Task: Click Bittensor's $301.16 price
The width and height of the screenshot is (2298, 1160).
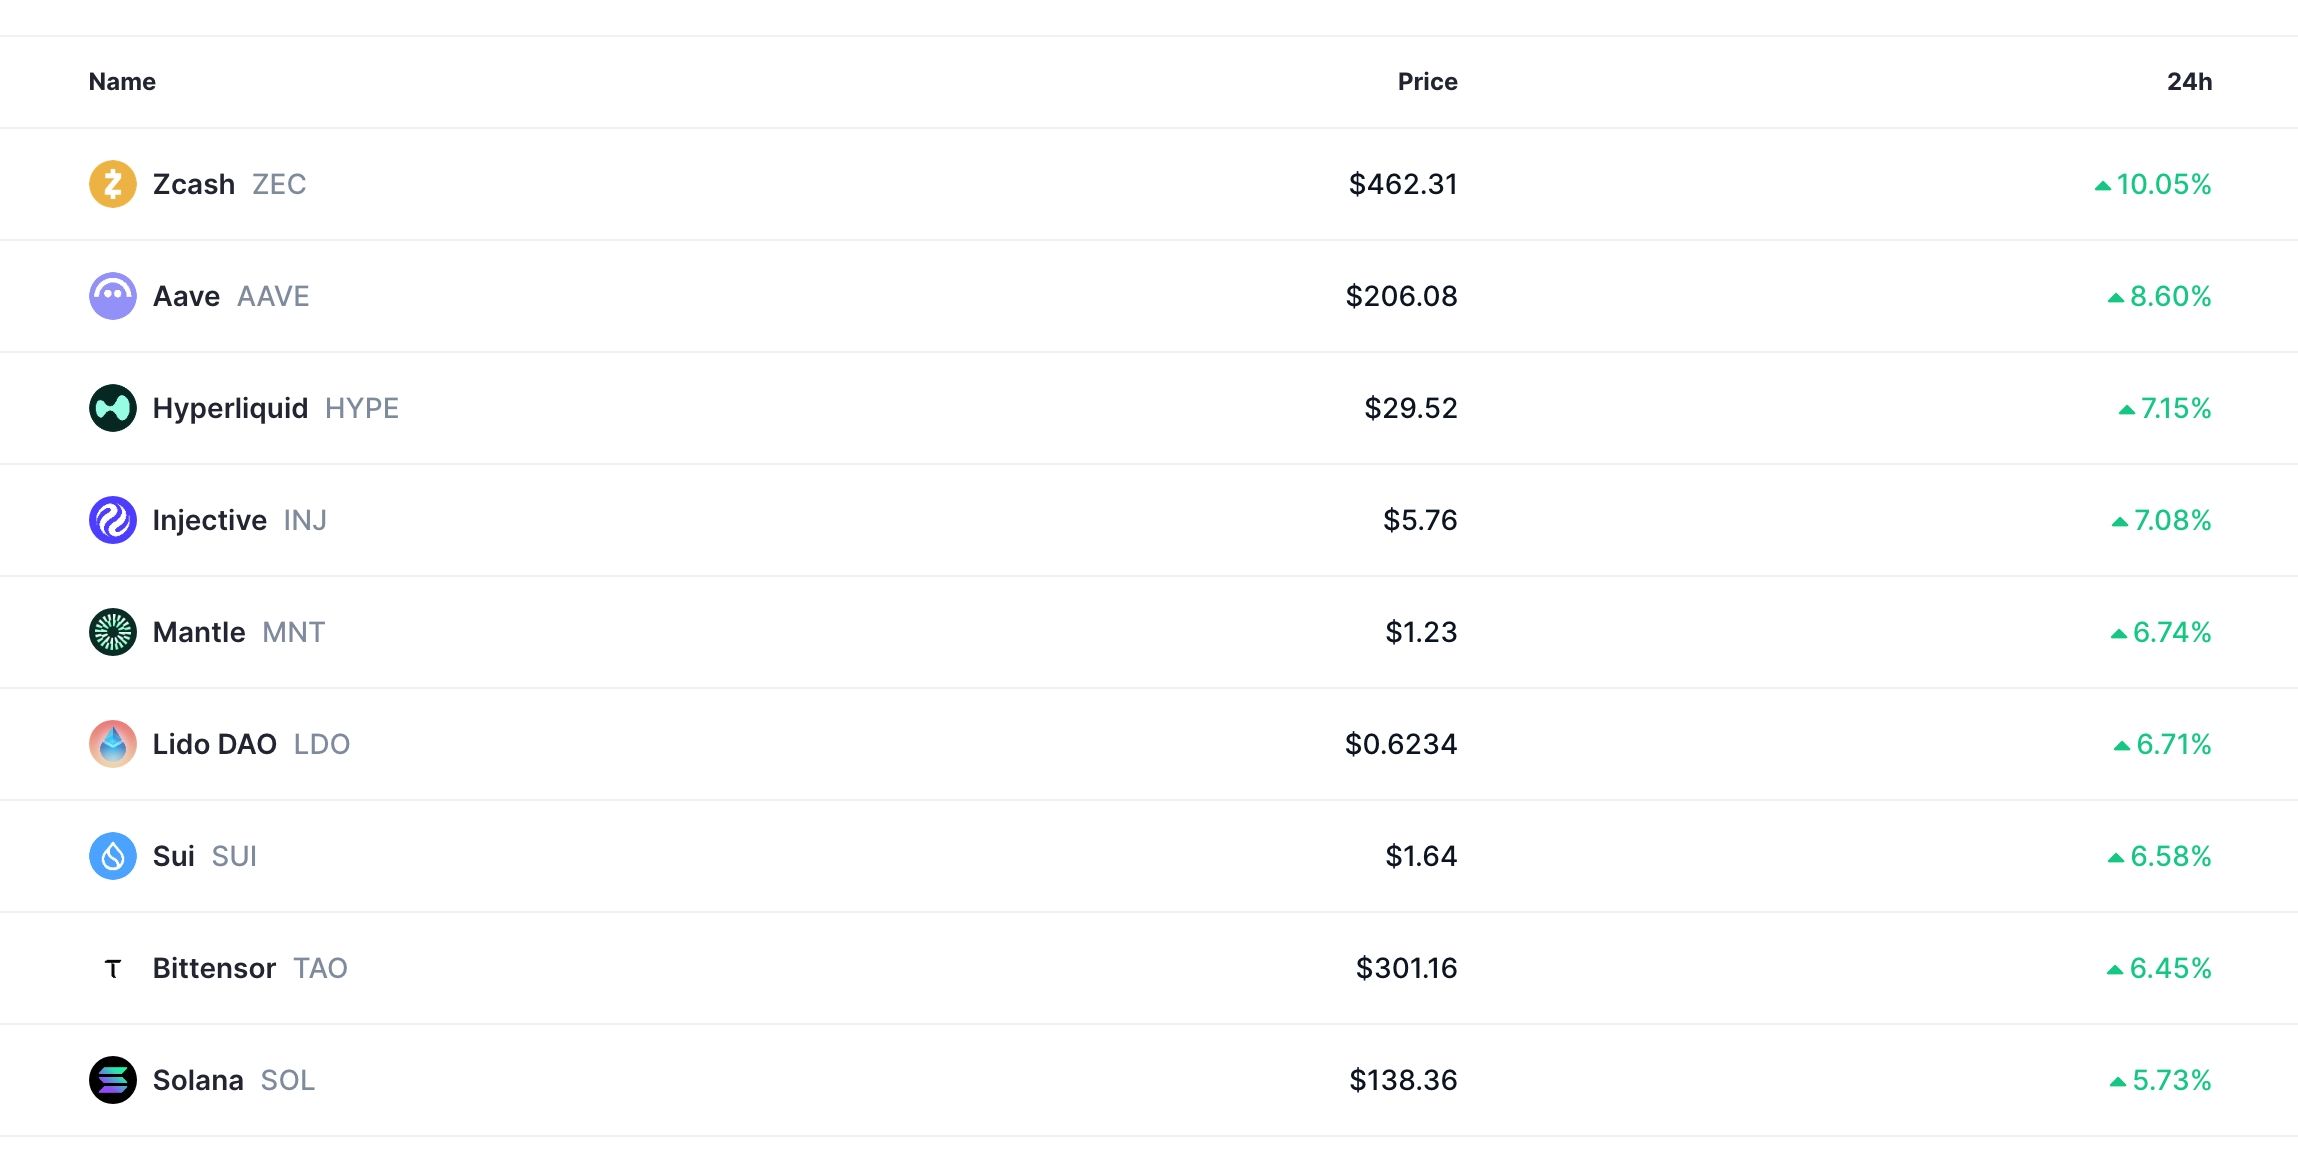Action: tap(1406, 968)
